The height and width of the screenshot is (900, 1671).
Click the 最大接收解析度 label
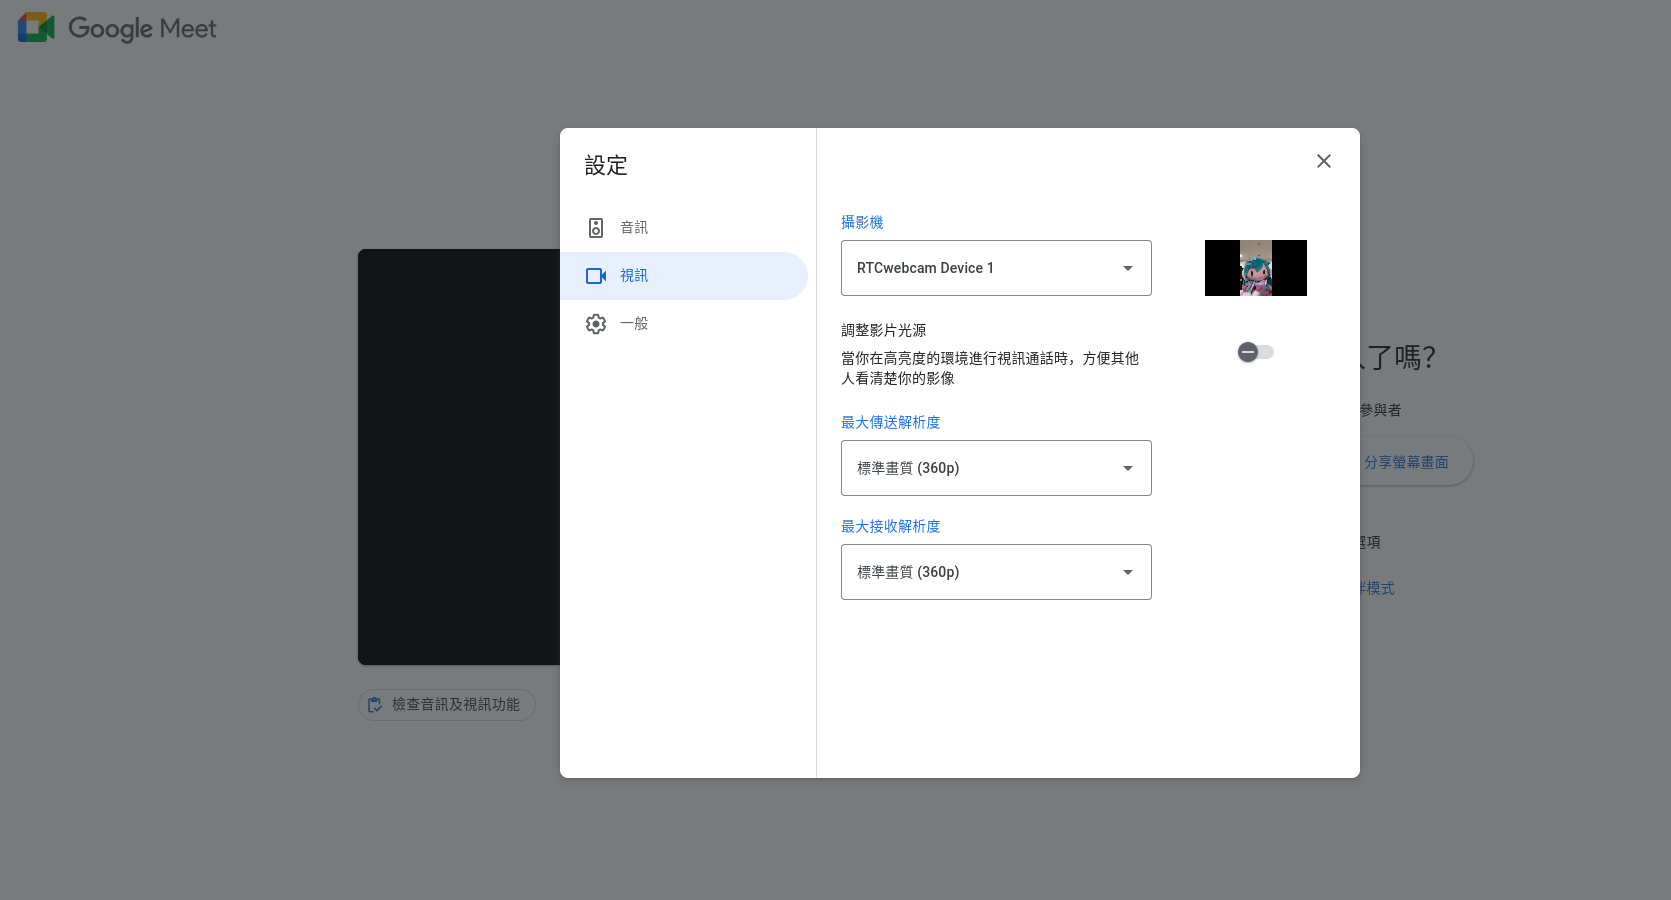point(891,526)
